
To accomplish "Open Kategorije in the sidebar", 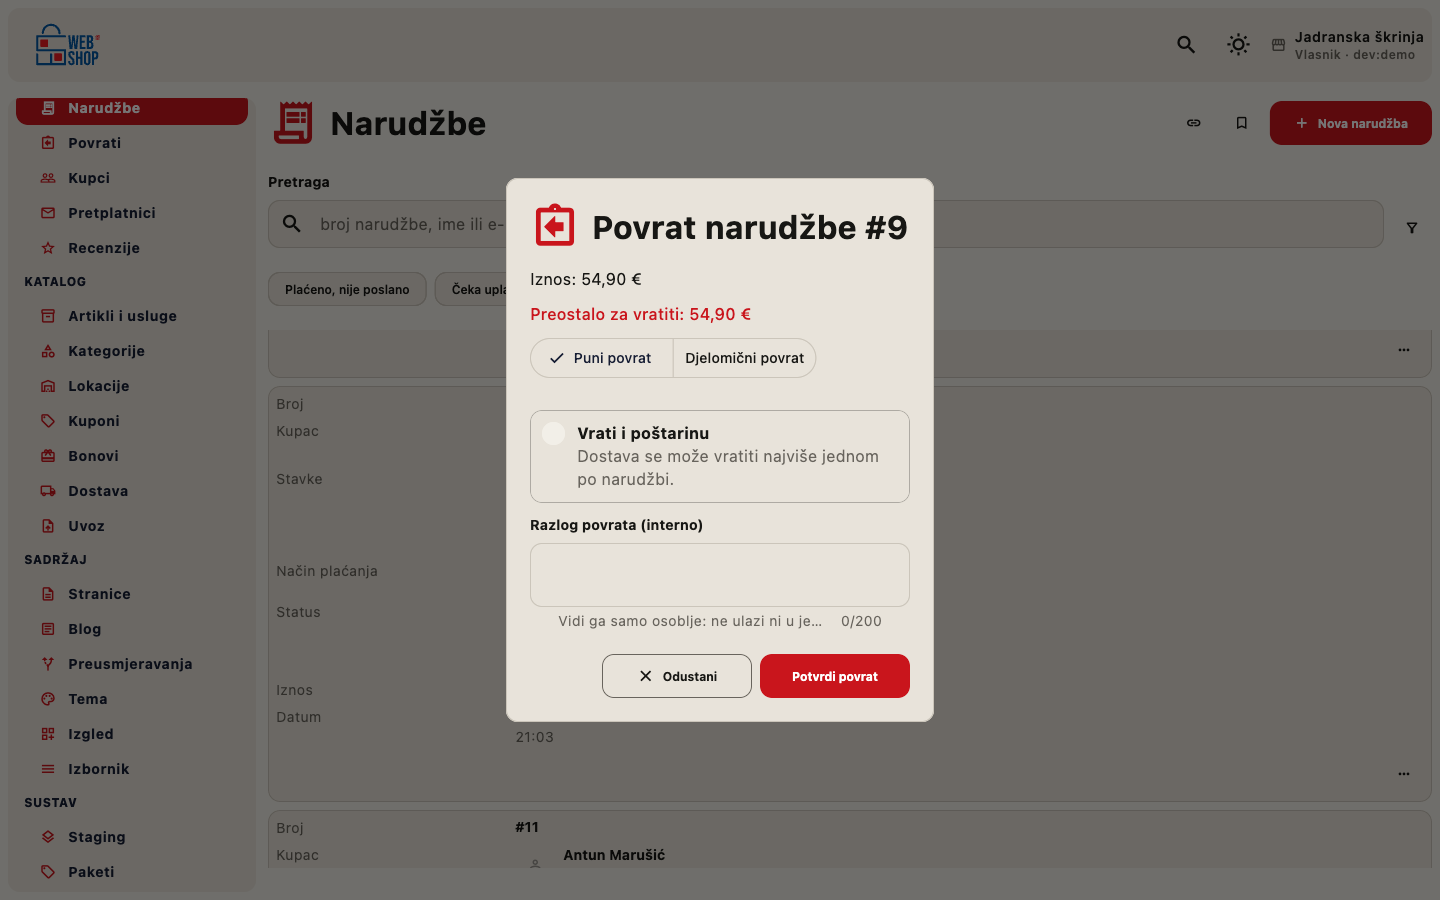I will pos(132,351).
